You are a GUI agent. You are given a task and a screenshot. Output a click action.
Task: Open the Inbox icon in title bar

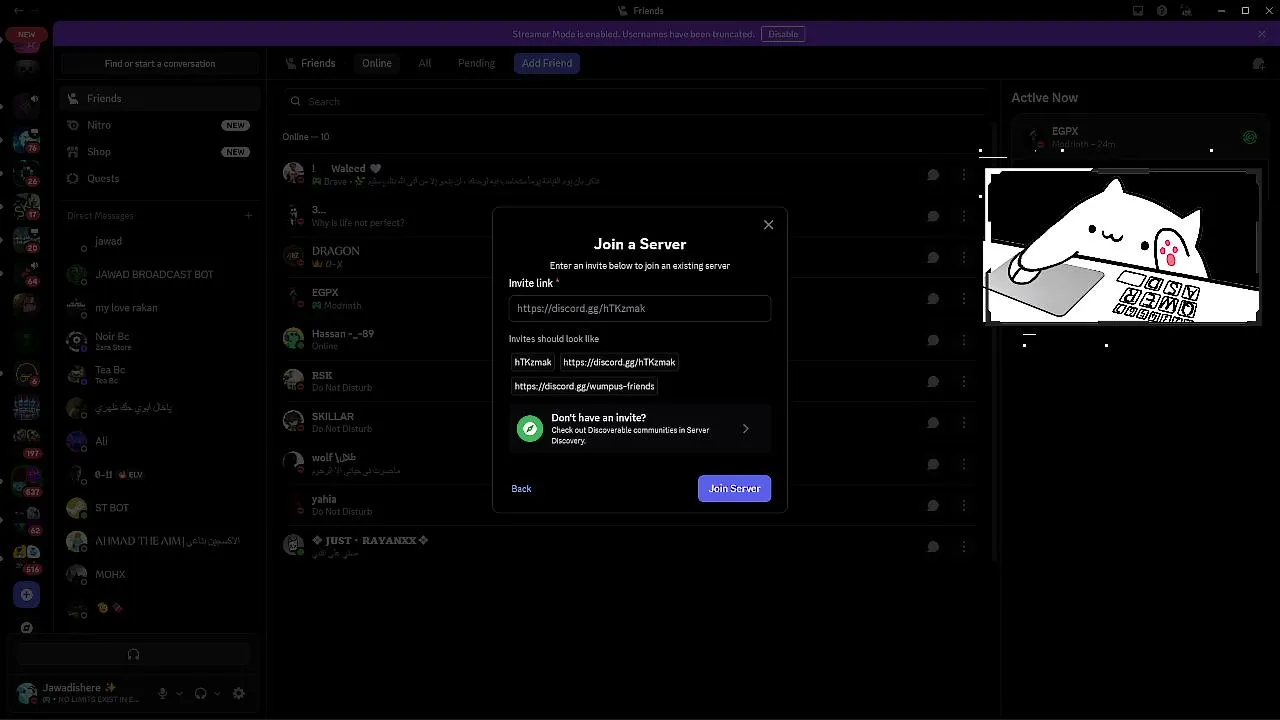pos(1138,11)
